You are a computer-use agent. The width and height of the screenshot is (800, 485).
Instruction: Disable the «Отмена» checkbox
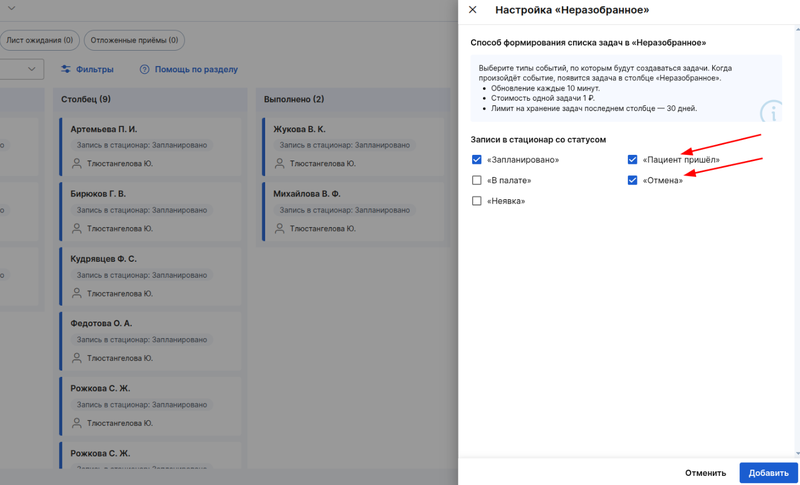(632, 181)
